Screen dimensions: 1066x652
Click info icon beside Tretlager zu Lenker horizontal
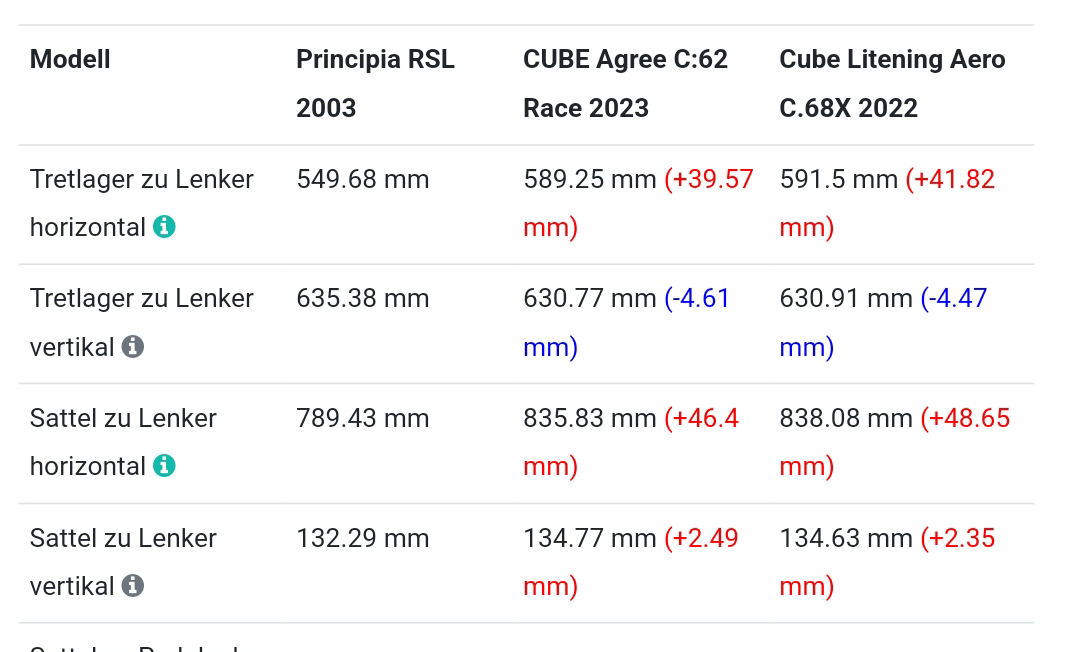[164, 227]
